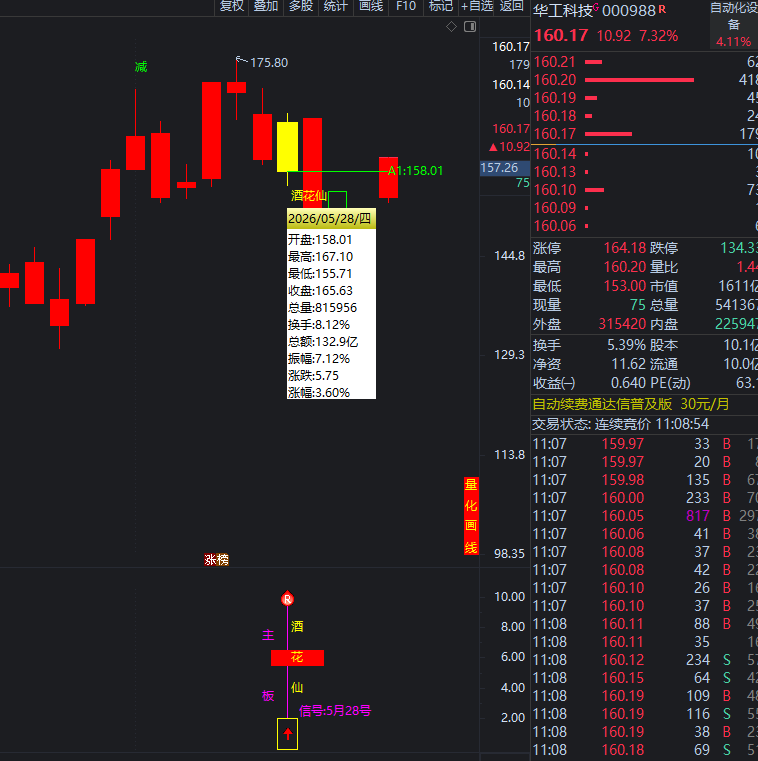
Task: Click the green A1 horizontal level line
Action: click(x=338, y=171)
